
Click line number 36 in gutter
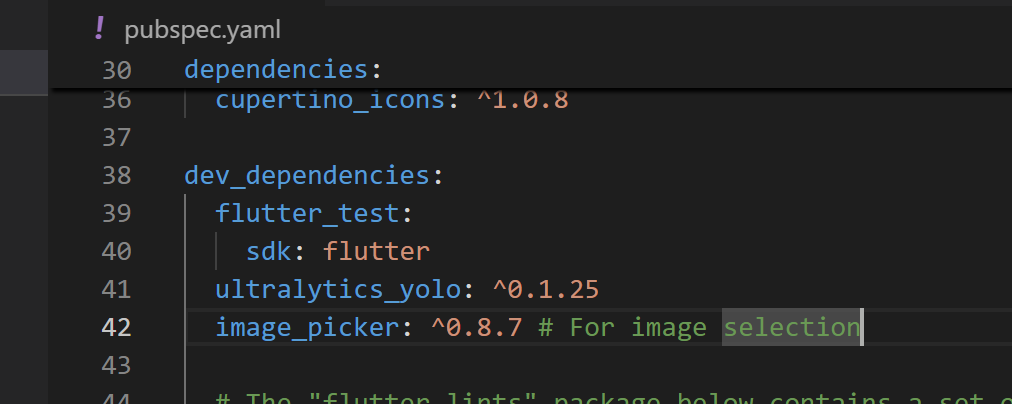coord(116,100)
